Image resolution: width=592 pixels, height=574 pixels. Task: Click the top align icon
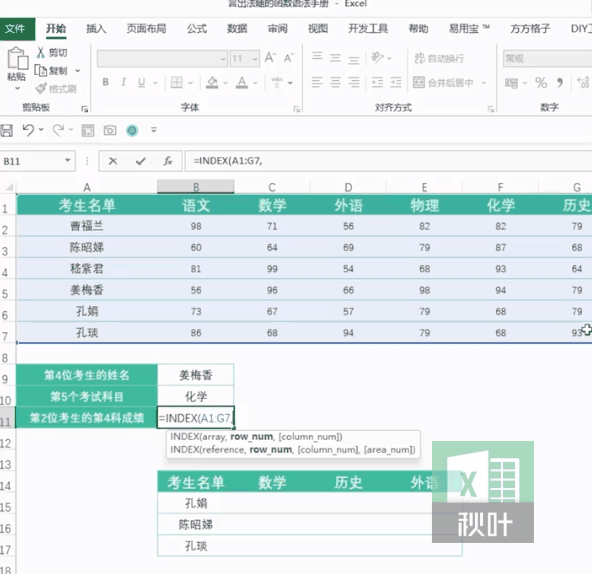coord(317,57)
